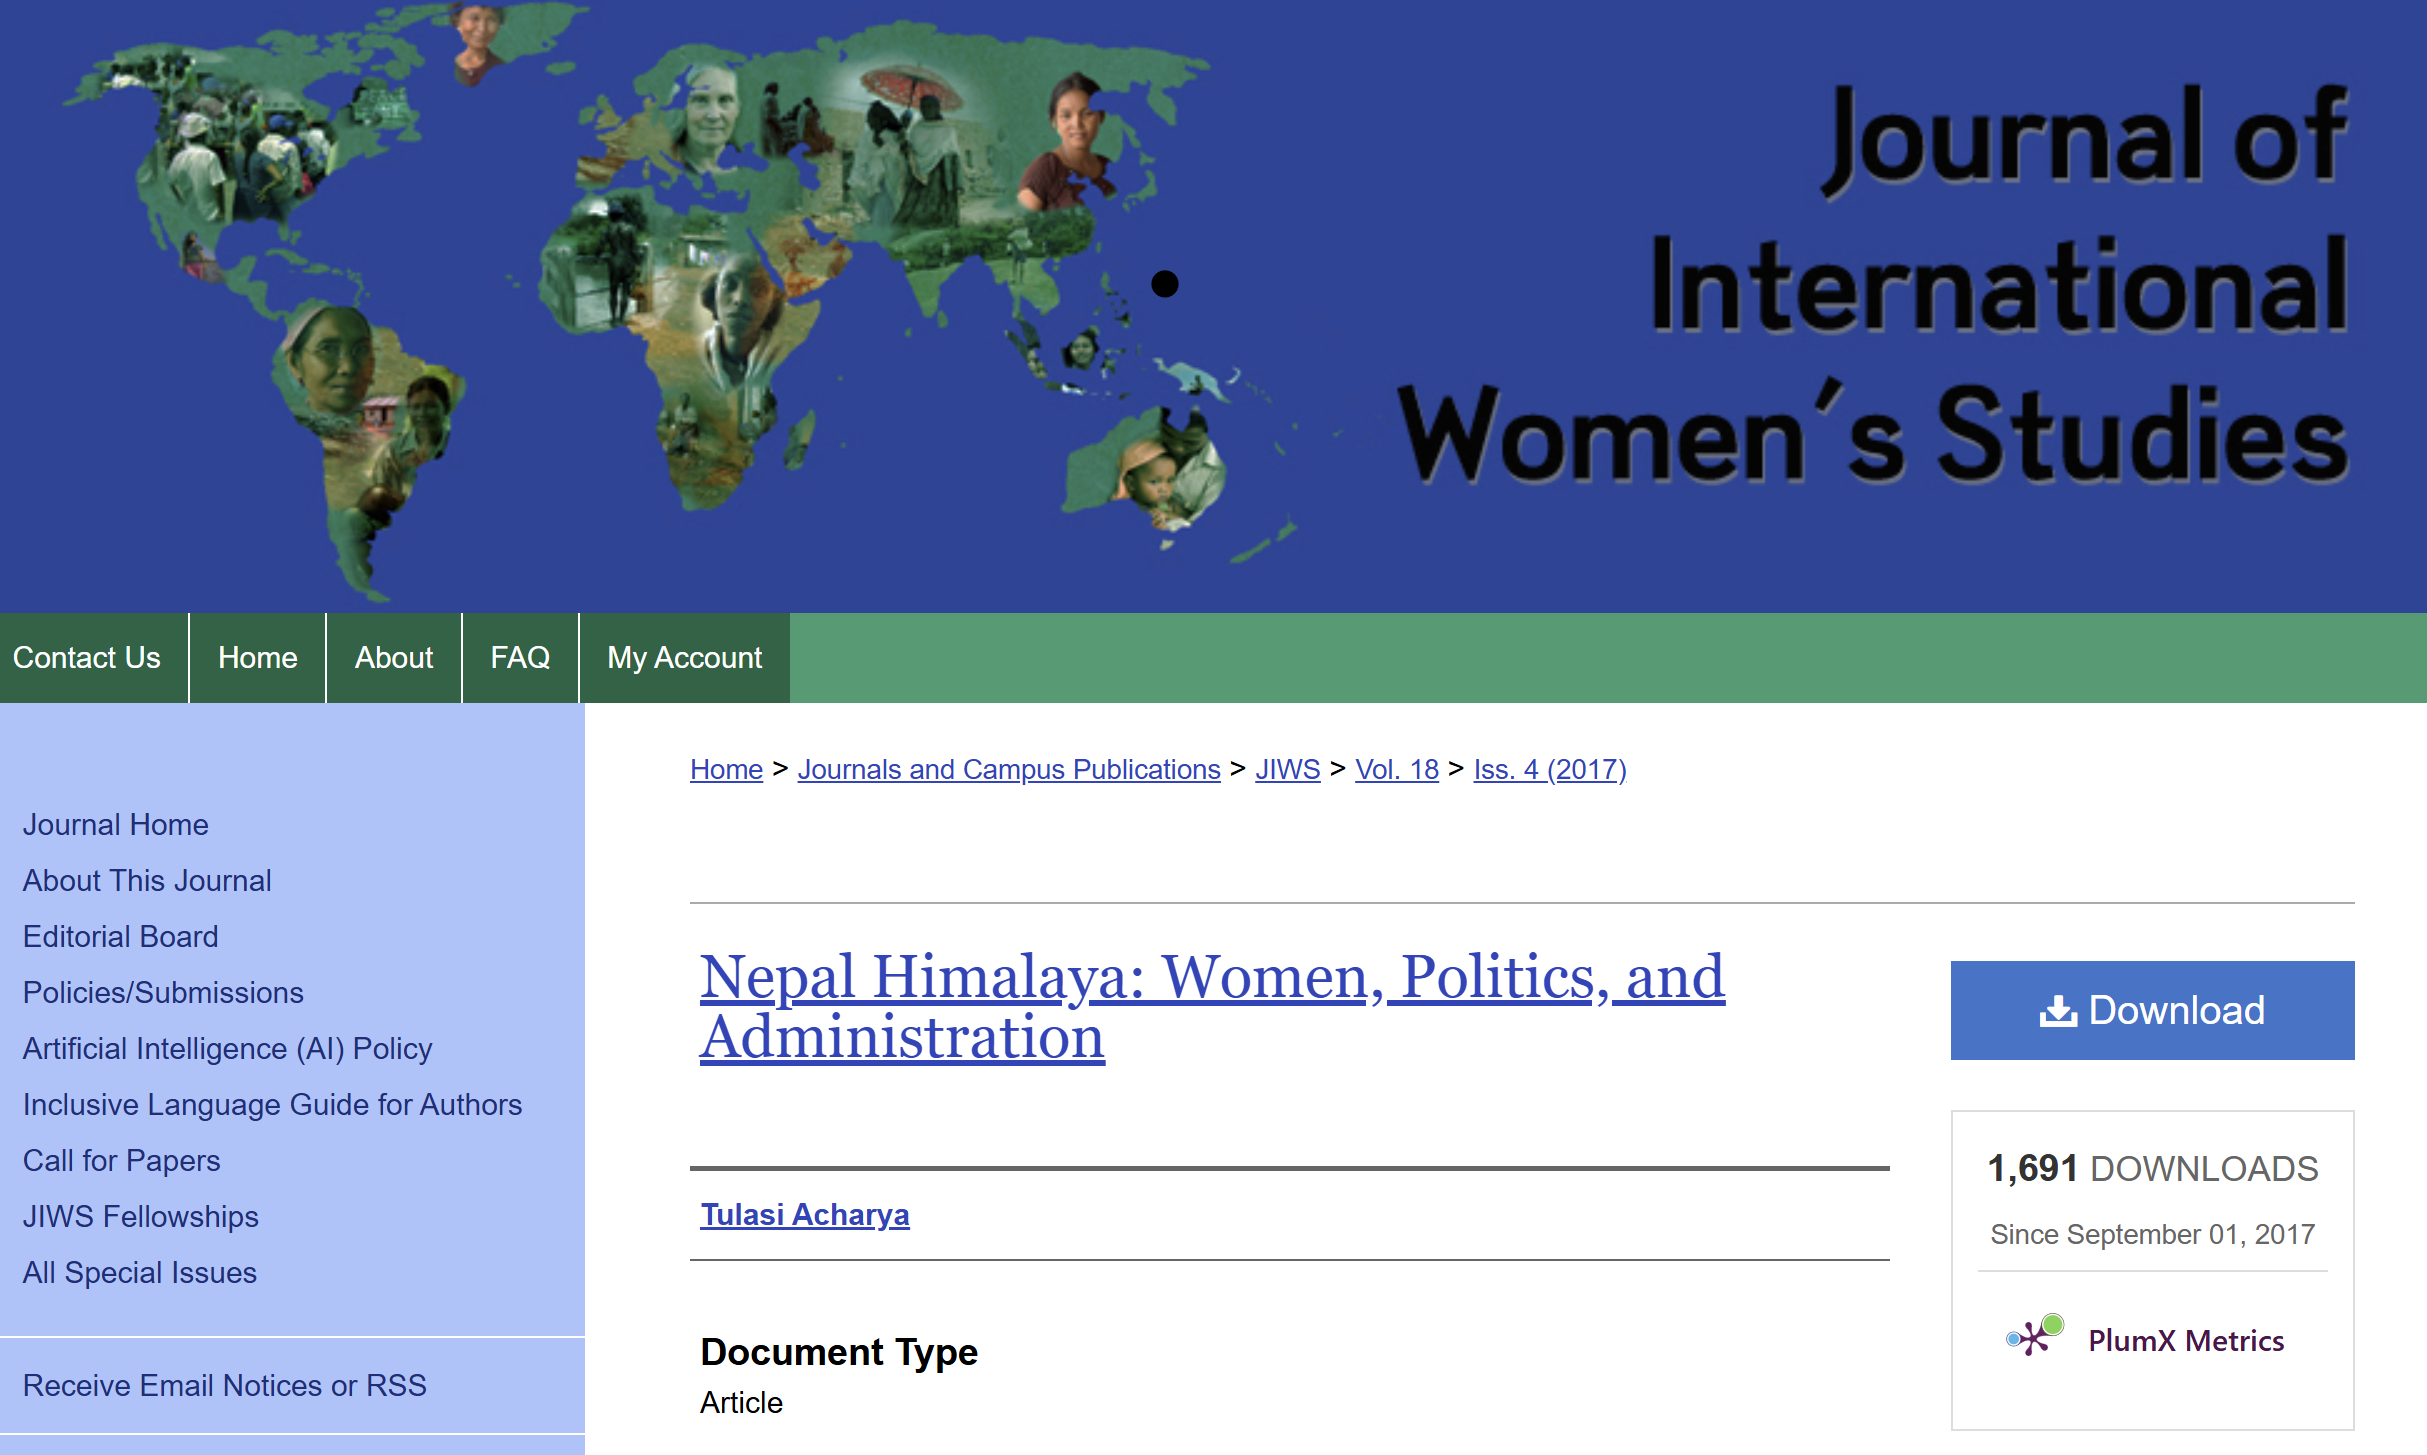Open the About navigation item
This screenshot has height=1455, width=2427.
[x=394, y=657]
